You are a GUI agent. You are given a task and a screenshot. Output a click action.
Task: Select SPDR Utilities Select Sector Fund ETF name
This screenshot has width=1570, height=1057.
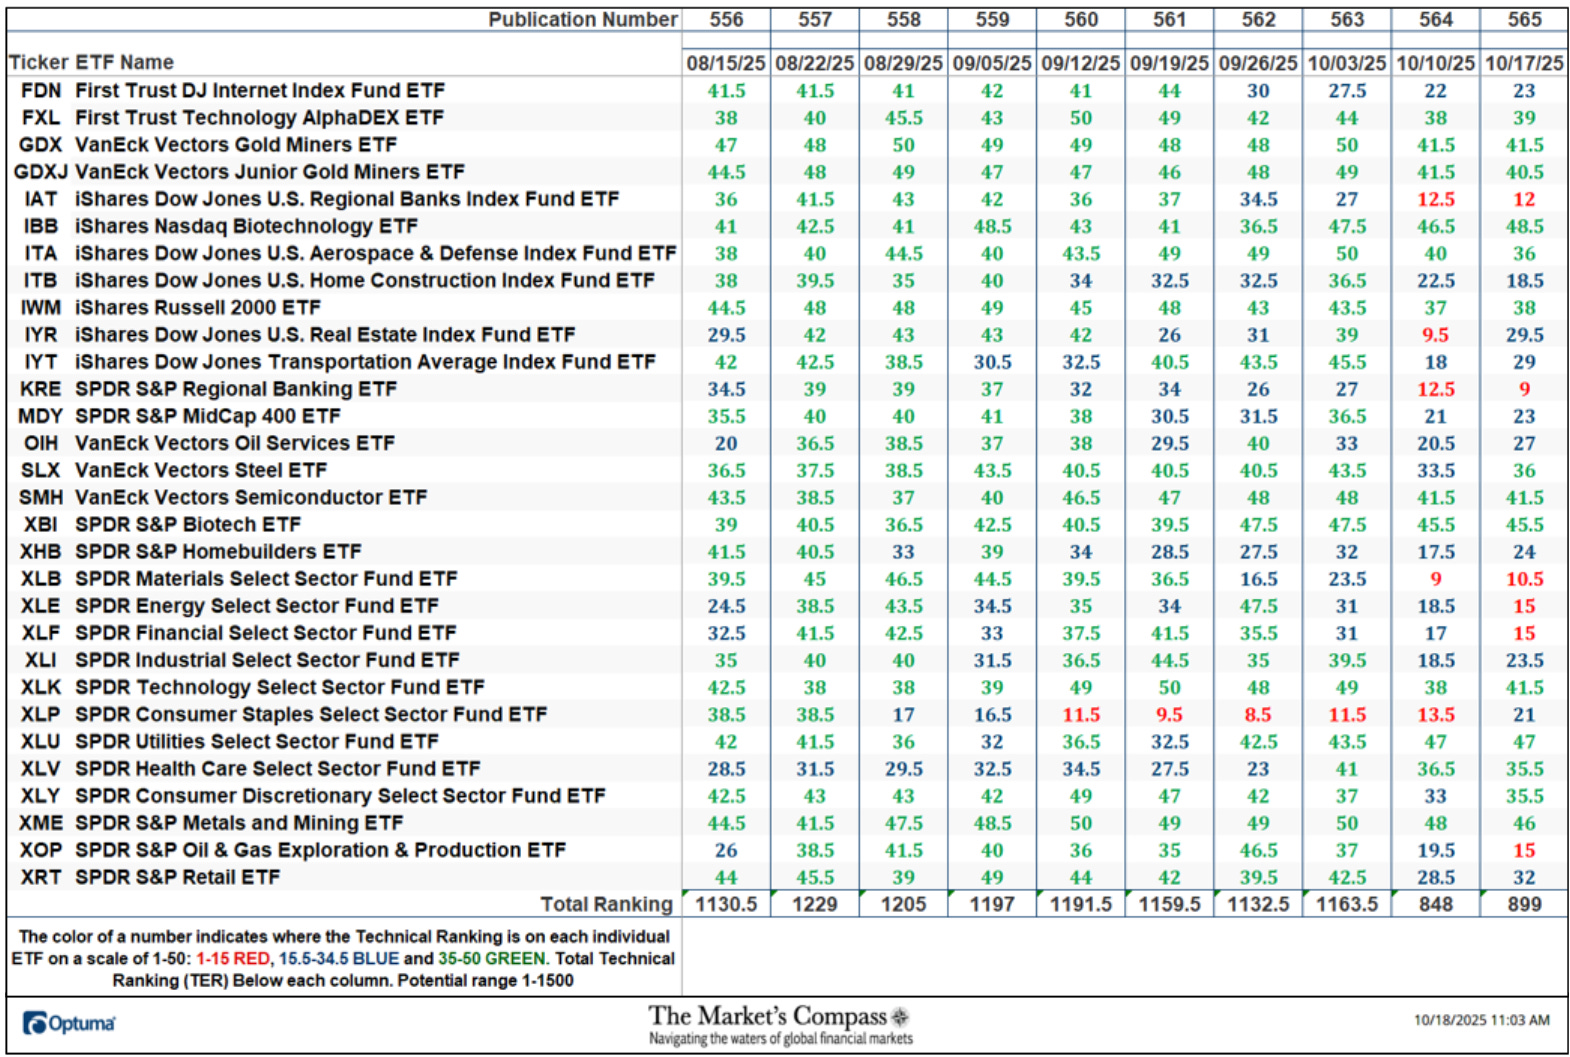pos(257,741)
